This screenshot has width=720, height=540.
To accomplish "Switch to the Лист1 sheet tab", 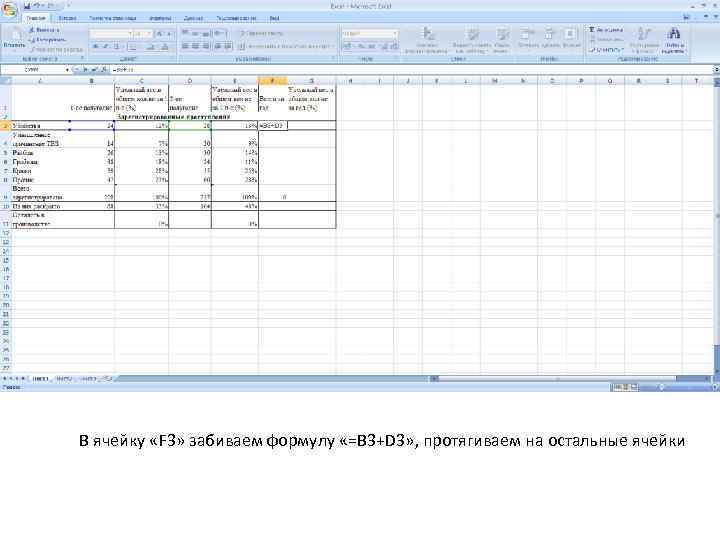I will coord(40,379).
